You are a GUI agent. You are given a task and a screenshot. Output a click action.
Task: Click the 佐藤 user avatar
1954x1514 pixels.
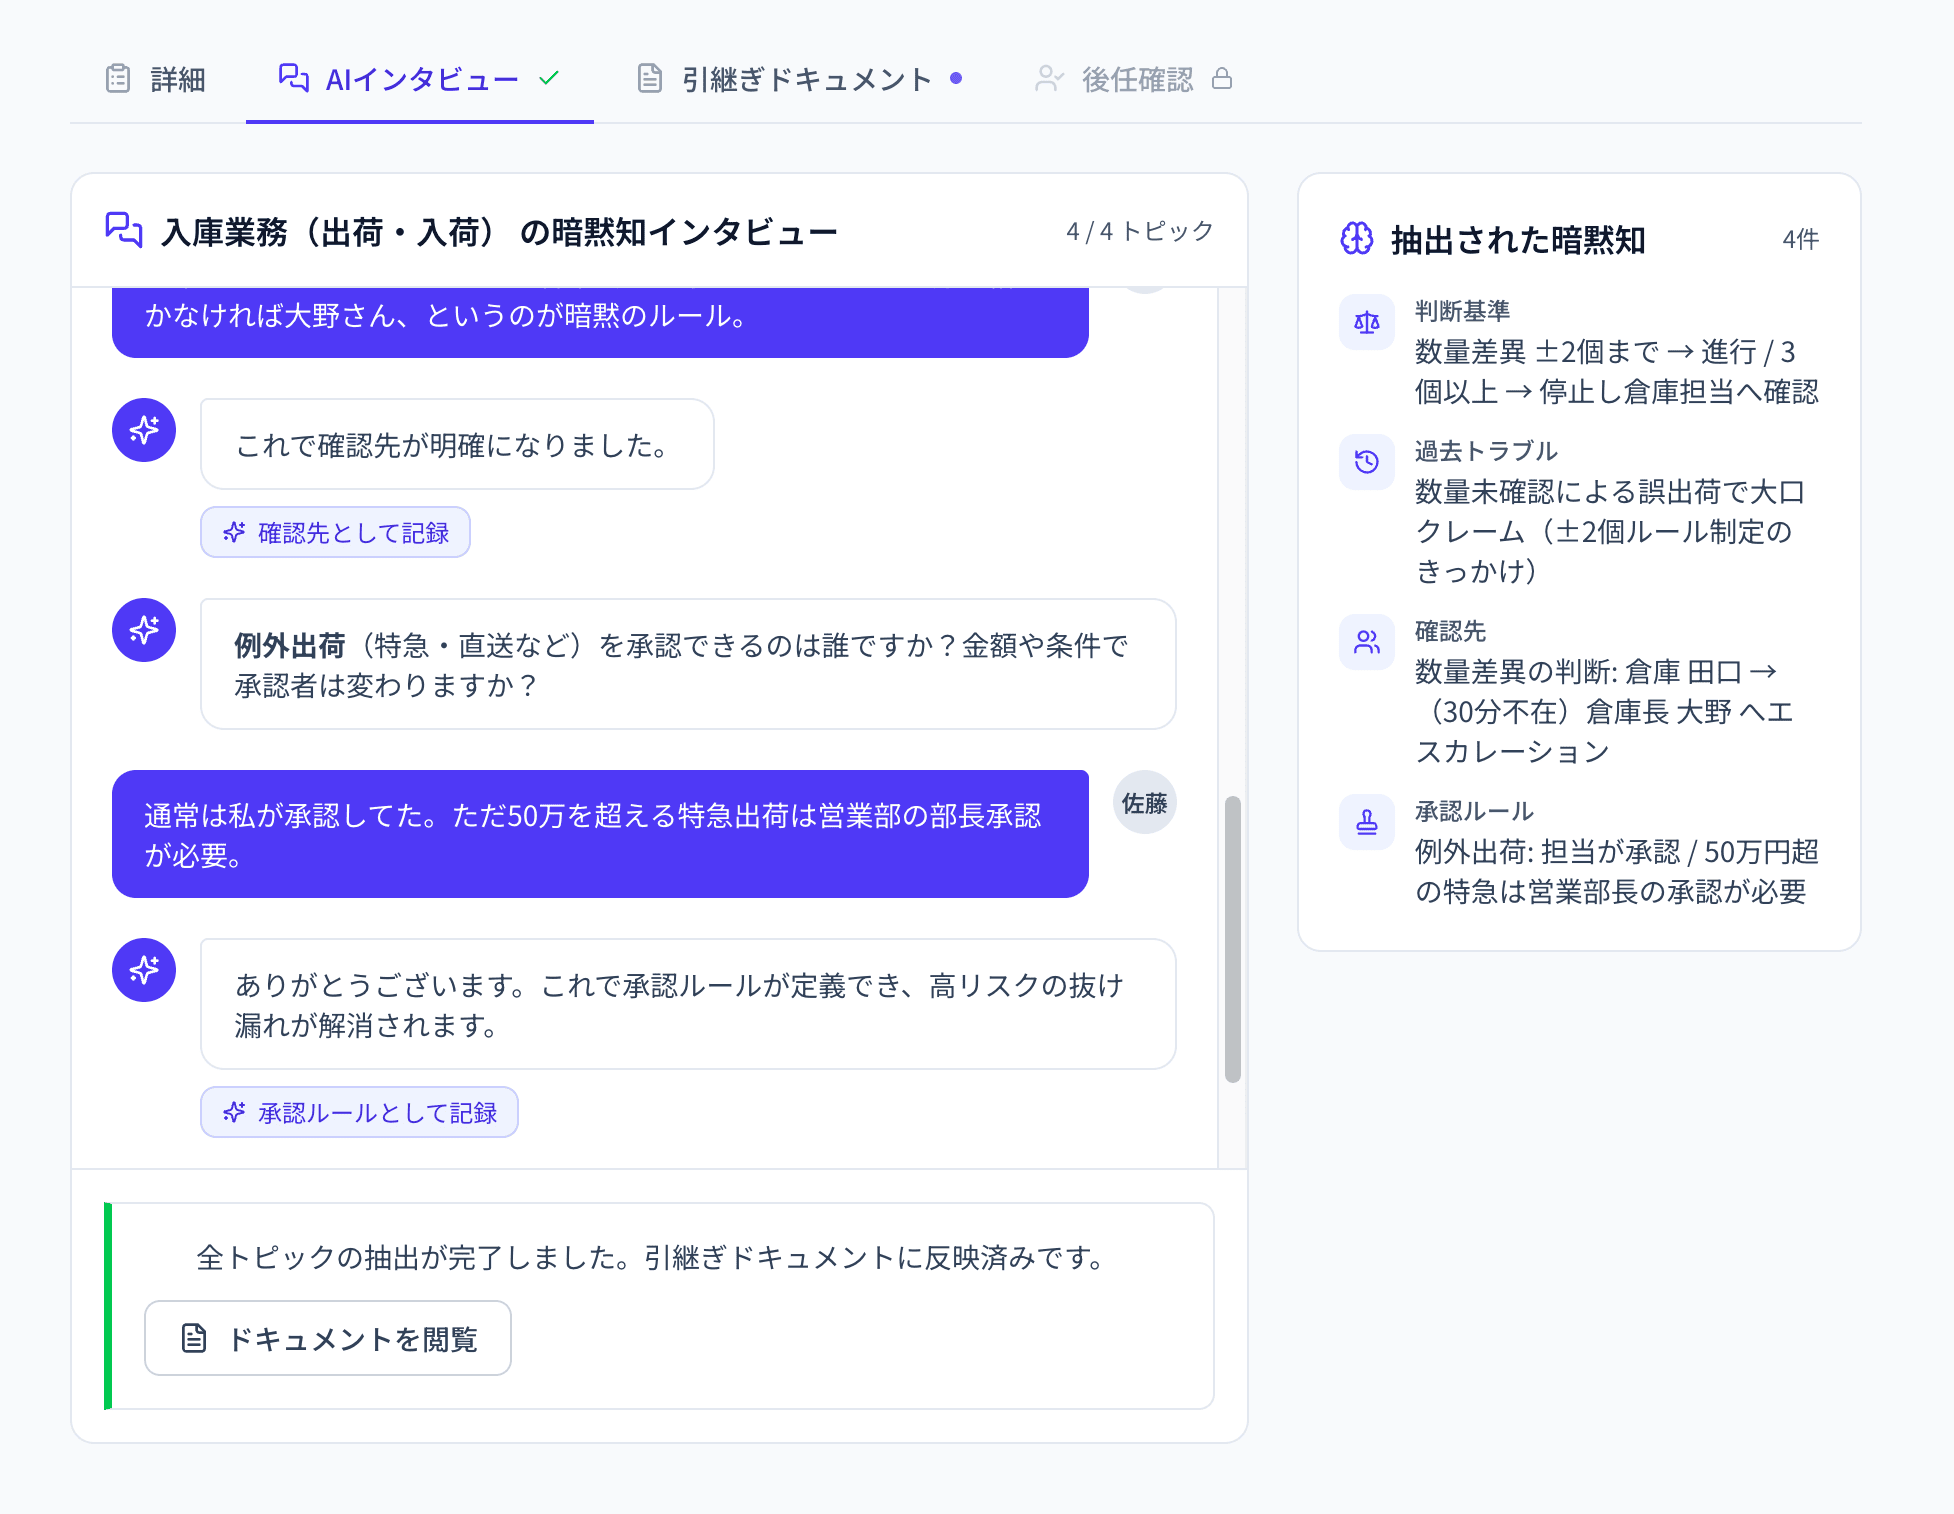point(1145,803)
